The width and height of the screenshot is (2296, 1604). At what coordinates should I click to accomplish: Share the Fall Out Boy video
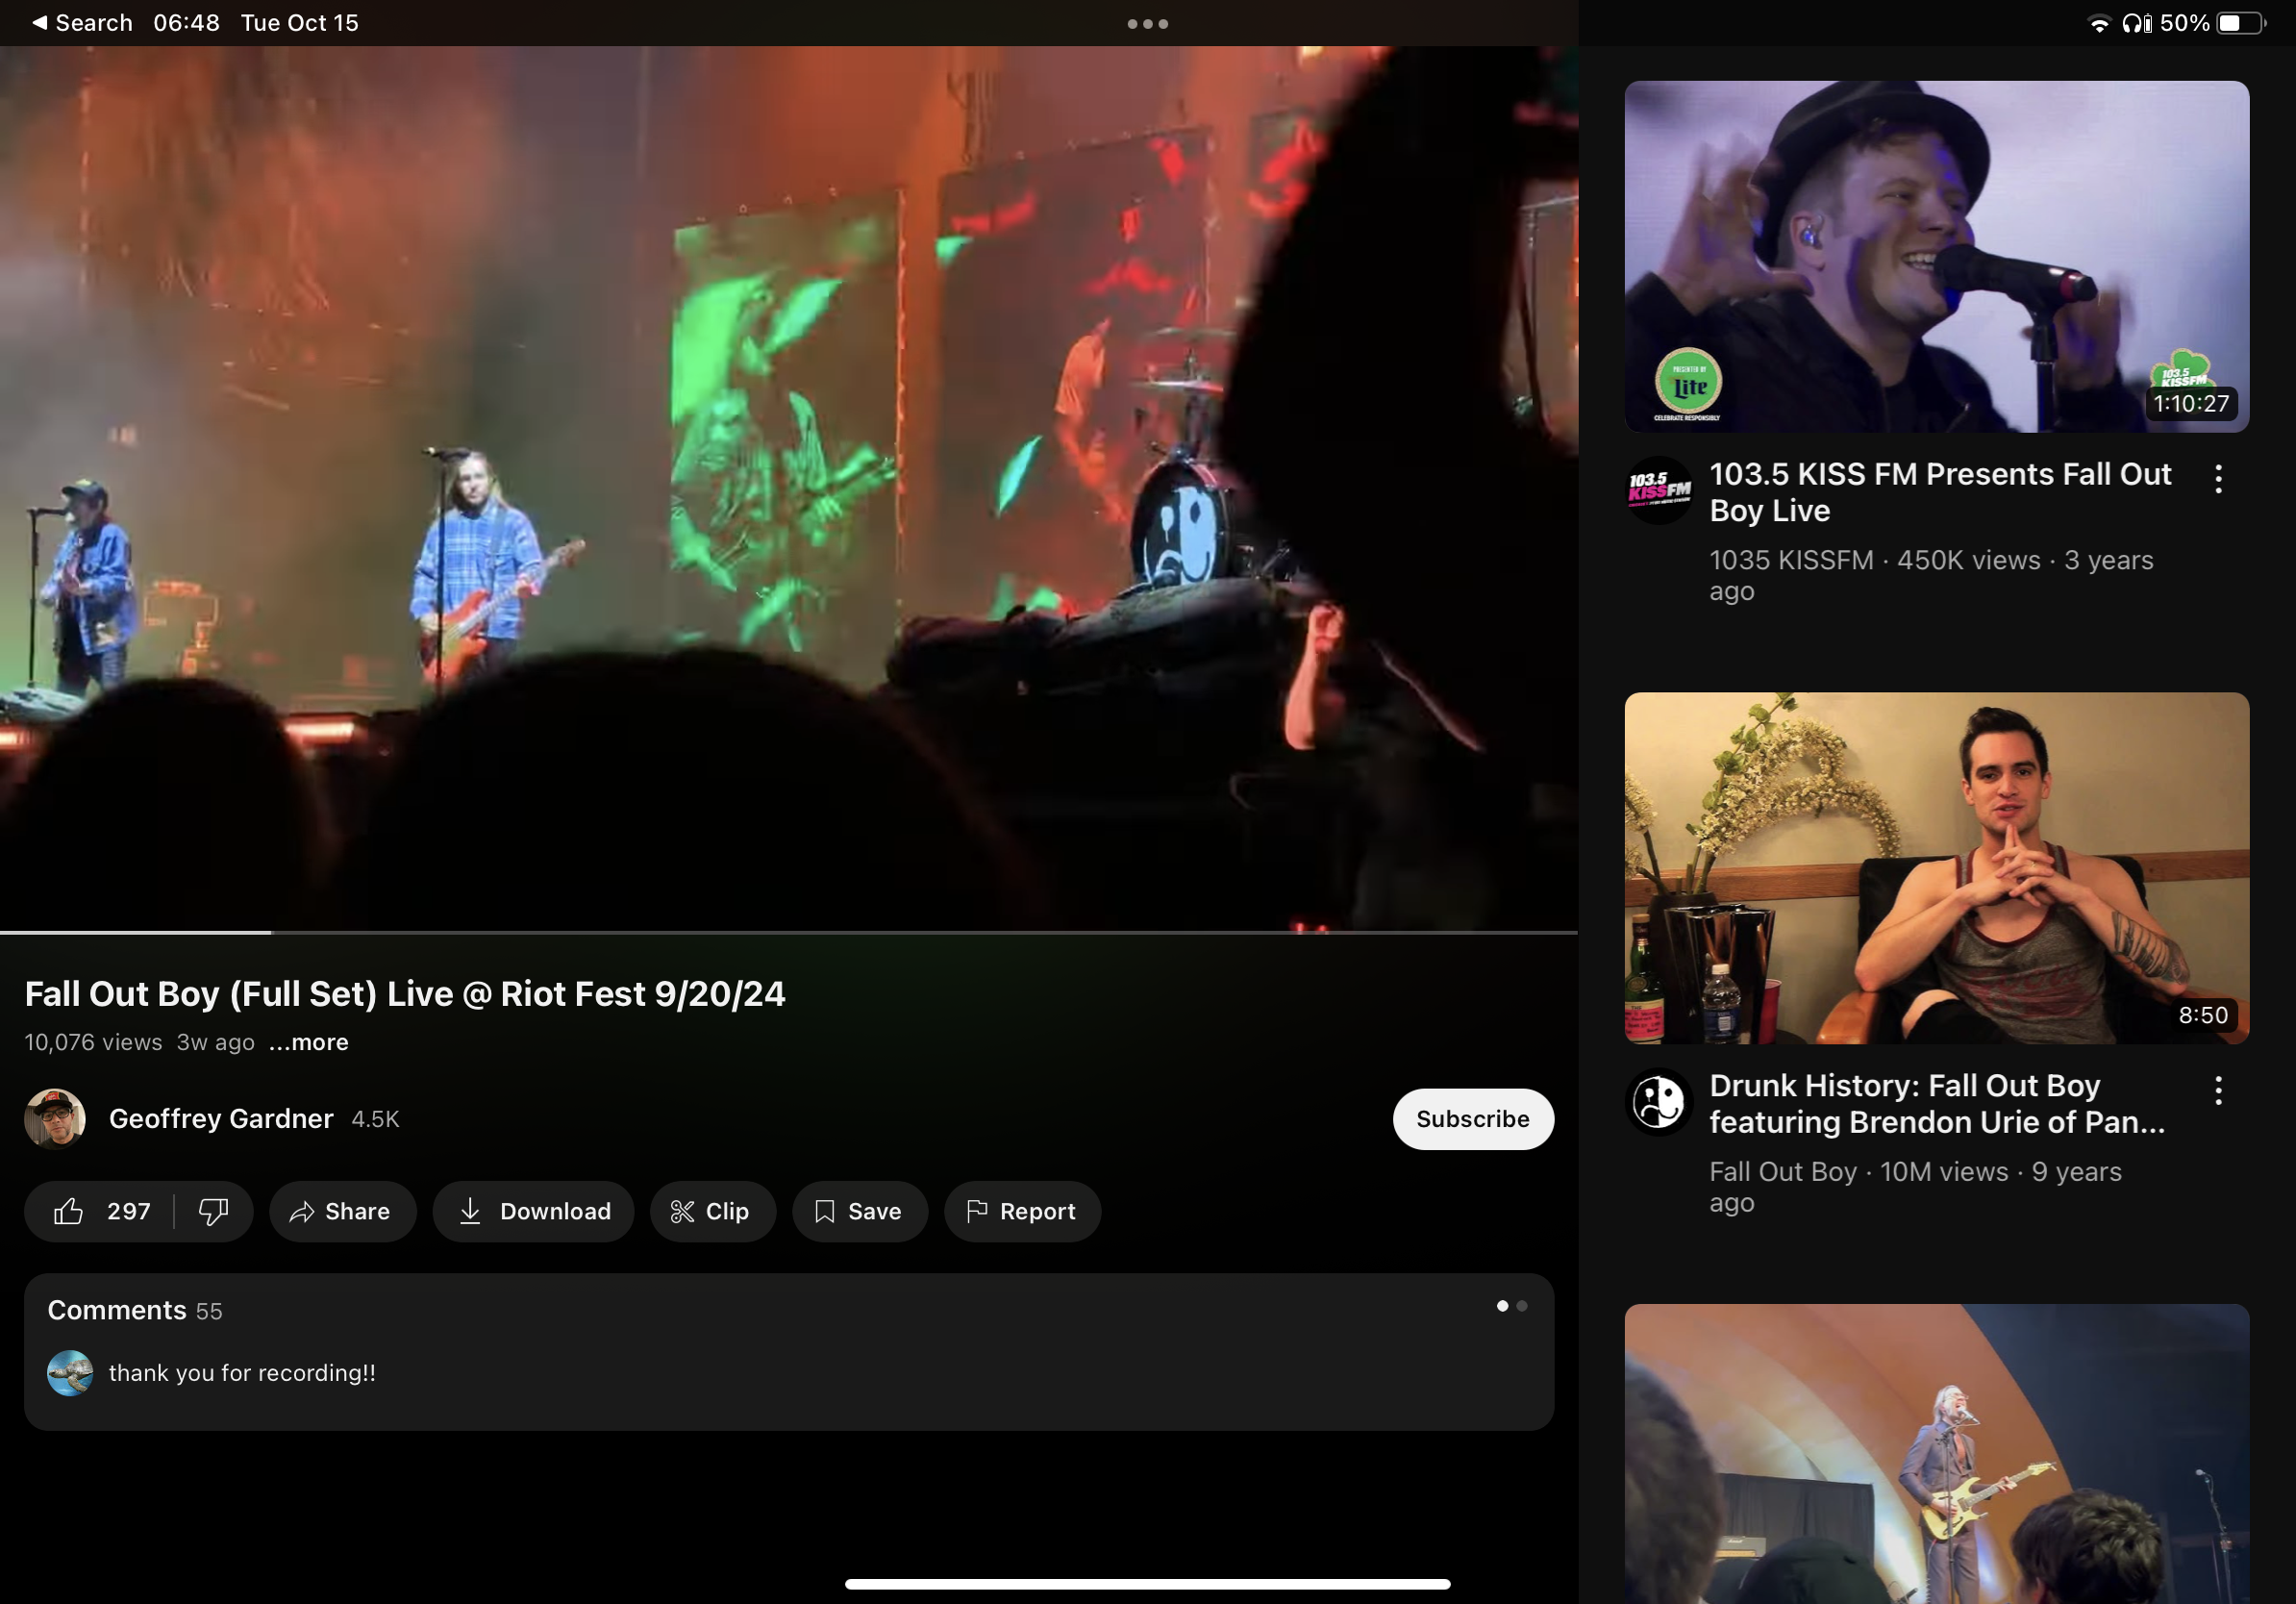click(x=342, y=1211)
